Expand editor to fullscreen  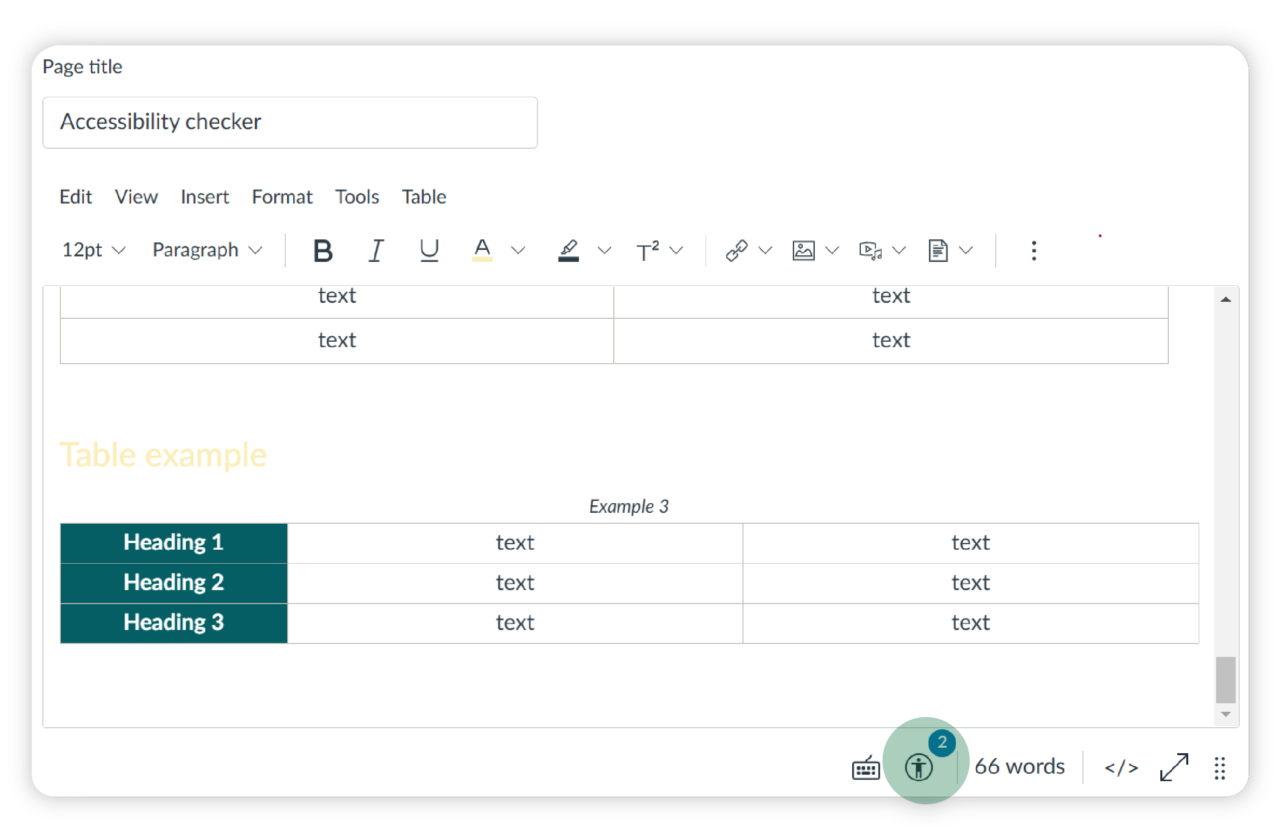pyautogui.click(x=1174, y=767)
